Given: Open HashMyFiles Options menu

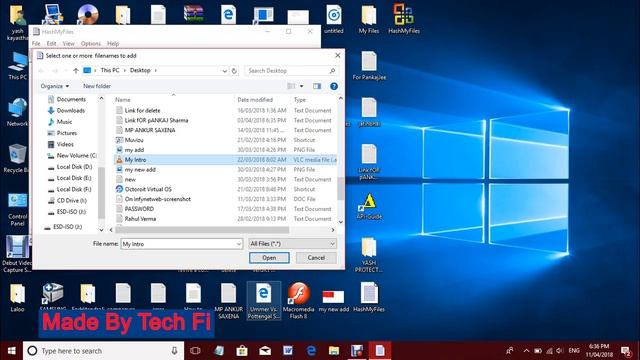Looking at the screenshot, I should tap(91, 44).
